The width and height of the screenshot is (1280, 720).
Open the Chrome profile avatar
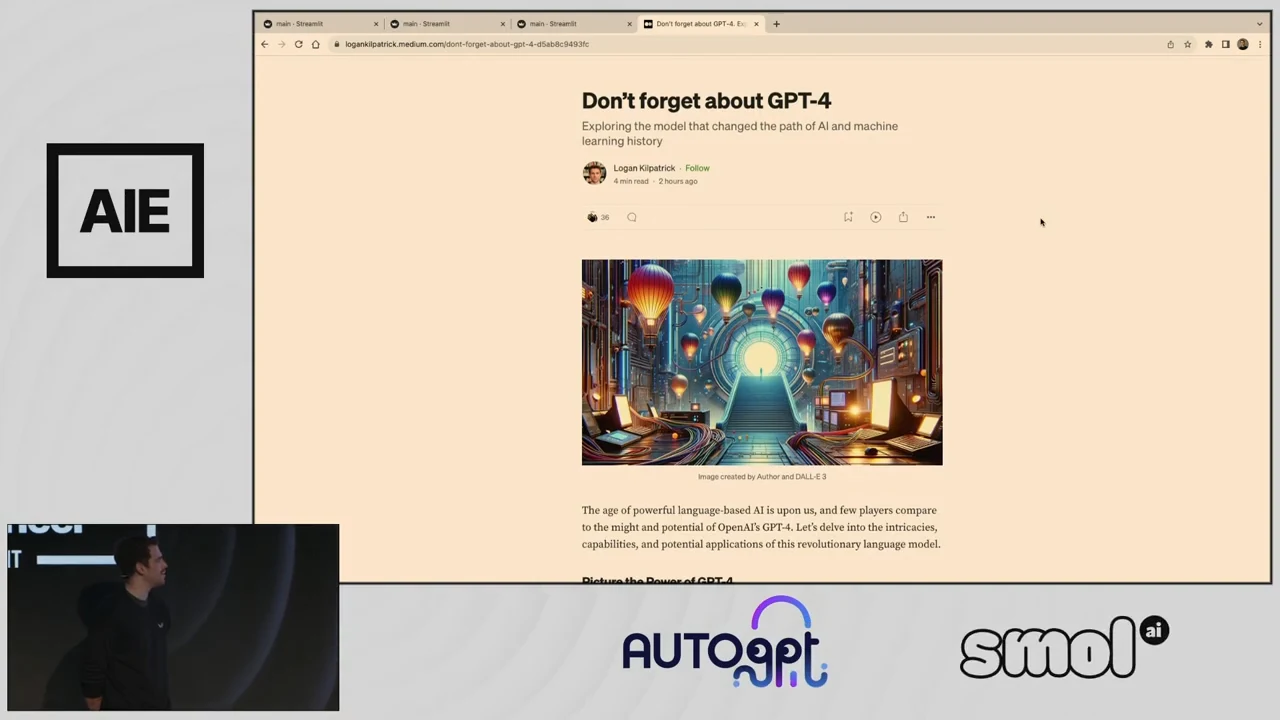[1243, 44]
